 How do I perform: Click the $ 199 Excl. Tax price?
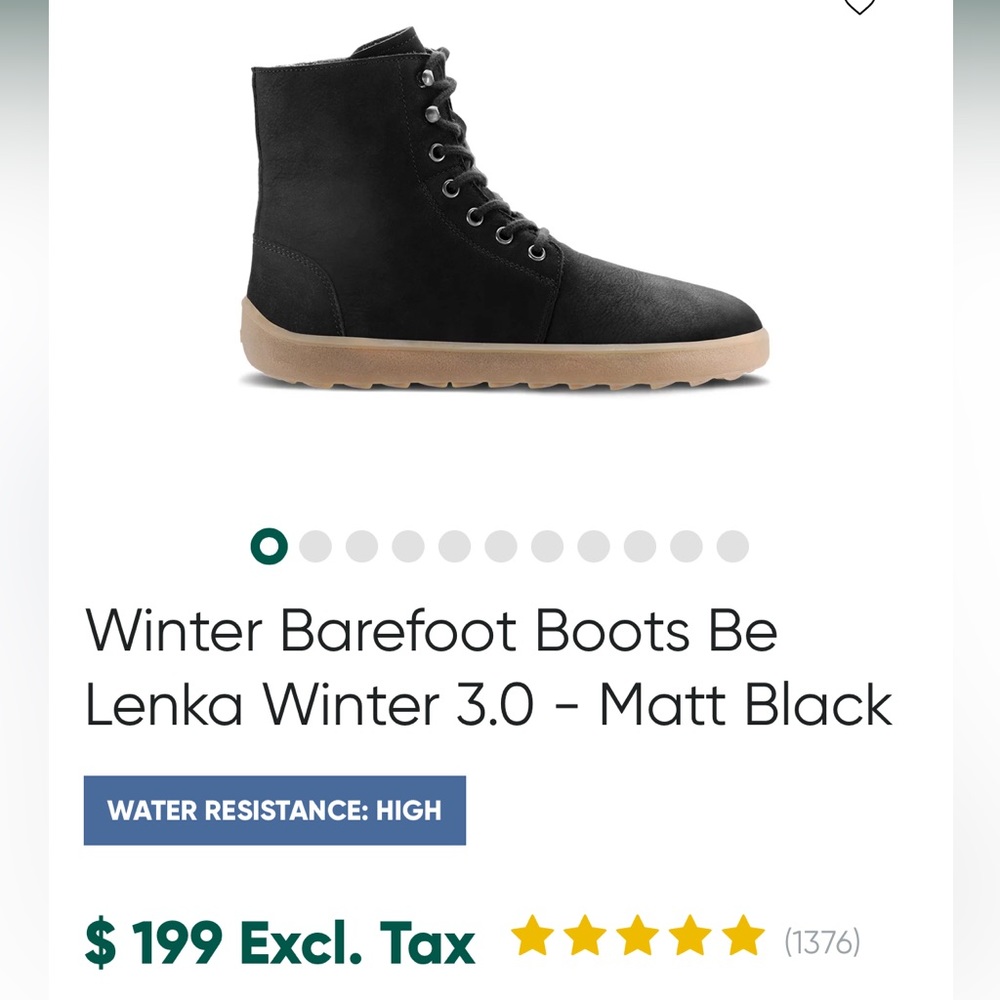click(280, 942)
